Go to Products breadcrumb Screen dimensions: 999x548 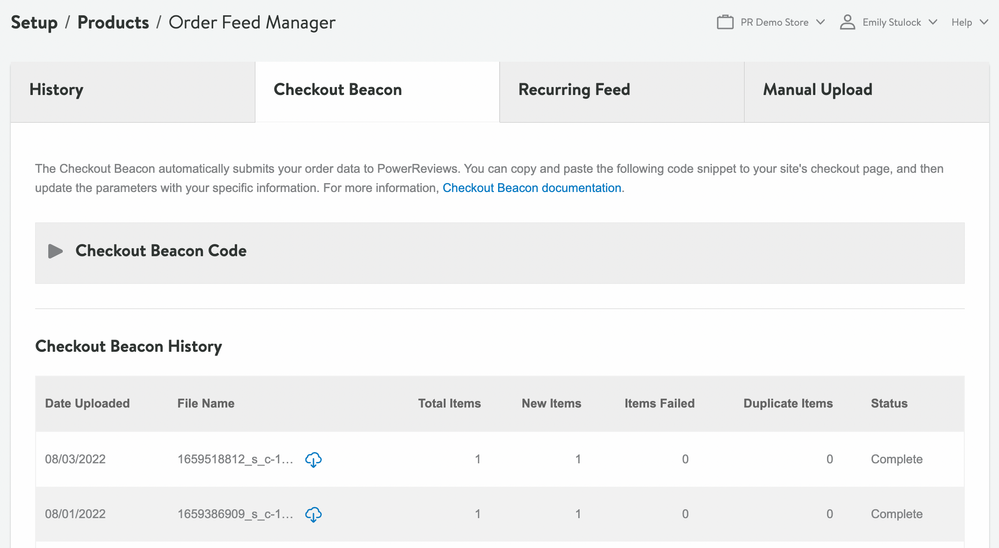[x=113, y=22]
